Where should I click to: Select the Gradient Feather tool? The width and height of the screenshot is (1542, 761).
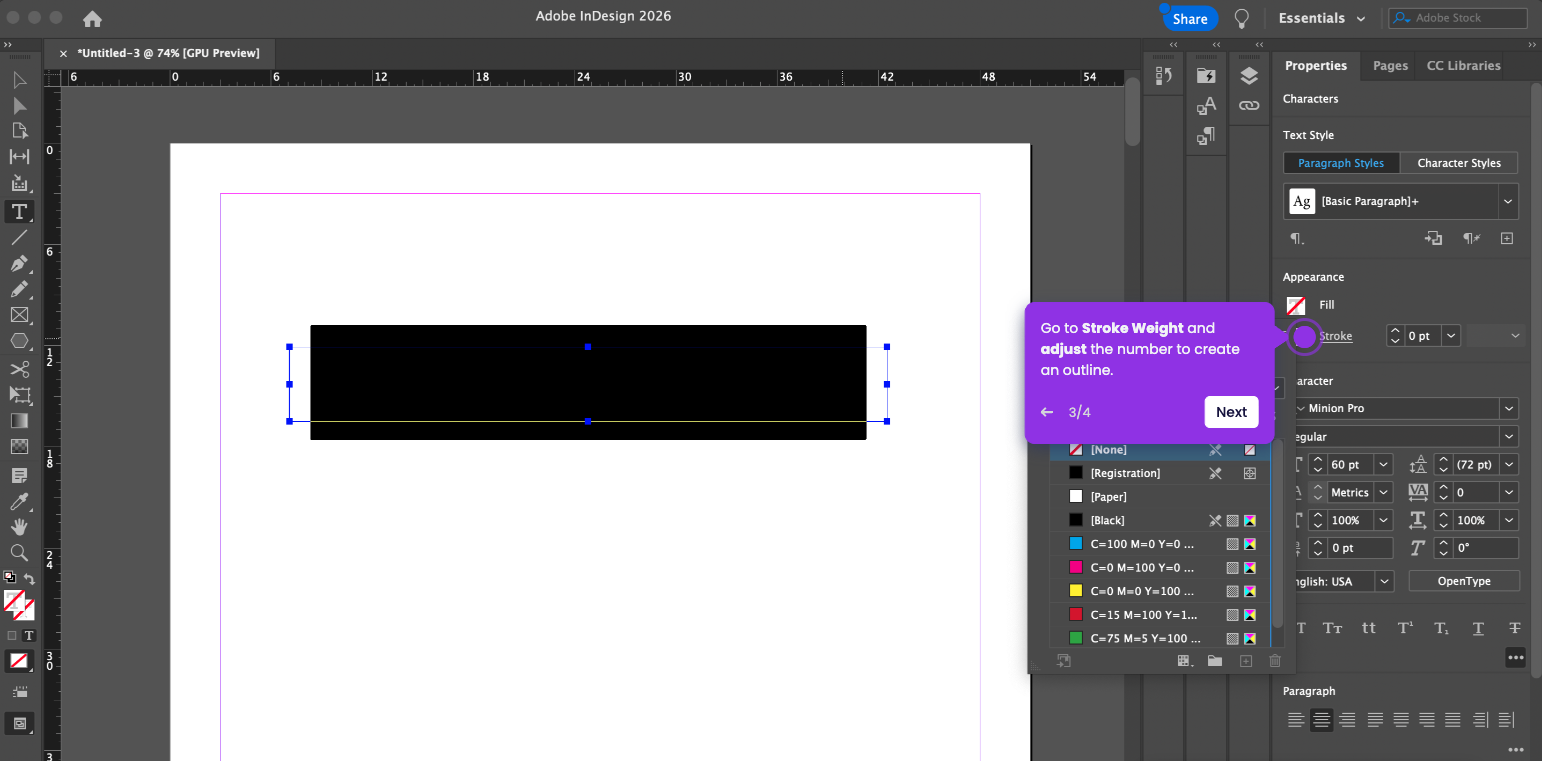[x=19, y=447]
